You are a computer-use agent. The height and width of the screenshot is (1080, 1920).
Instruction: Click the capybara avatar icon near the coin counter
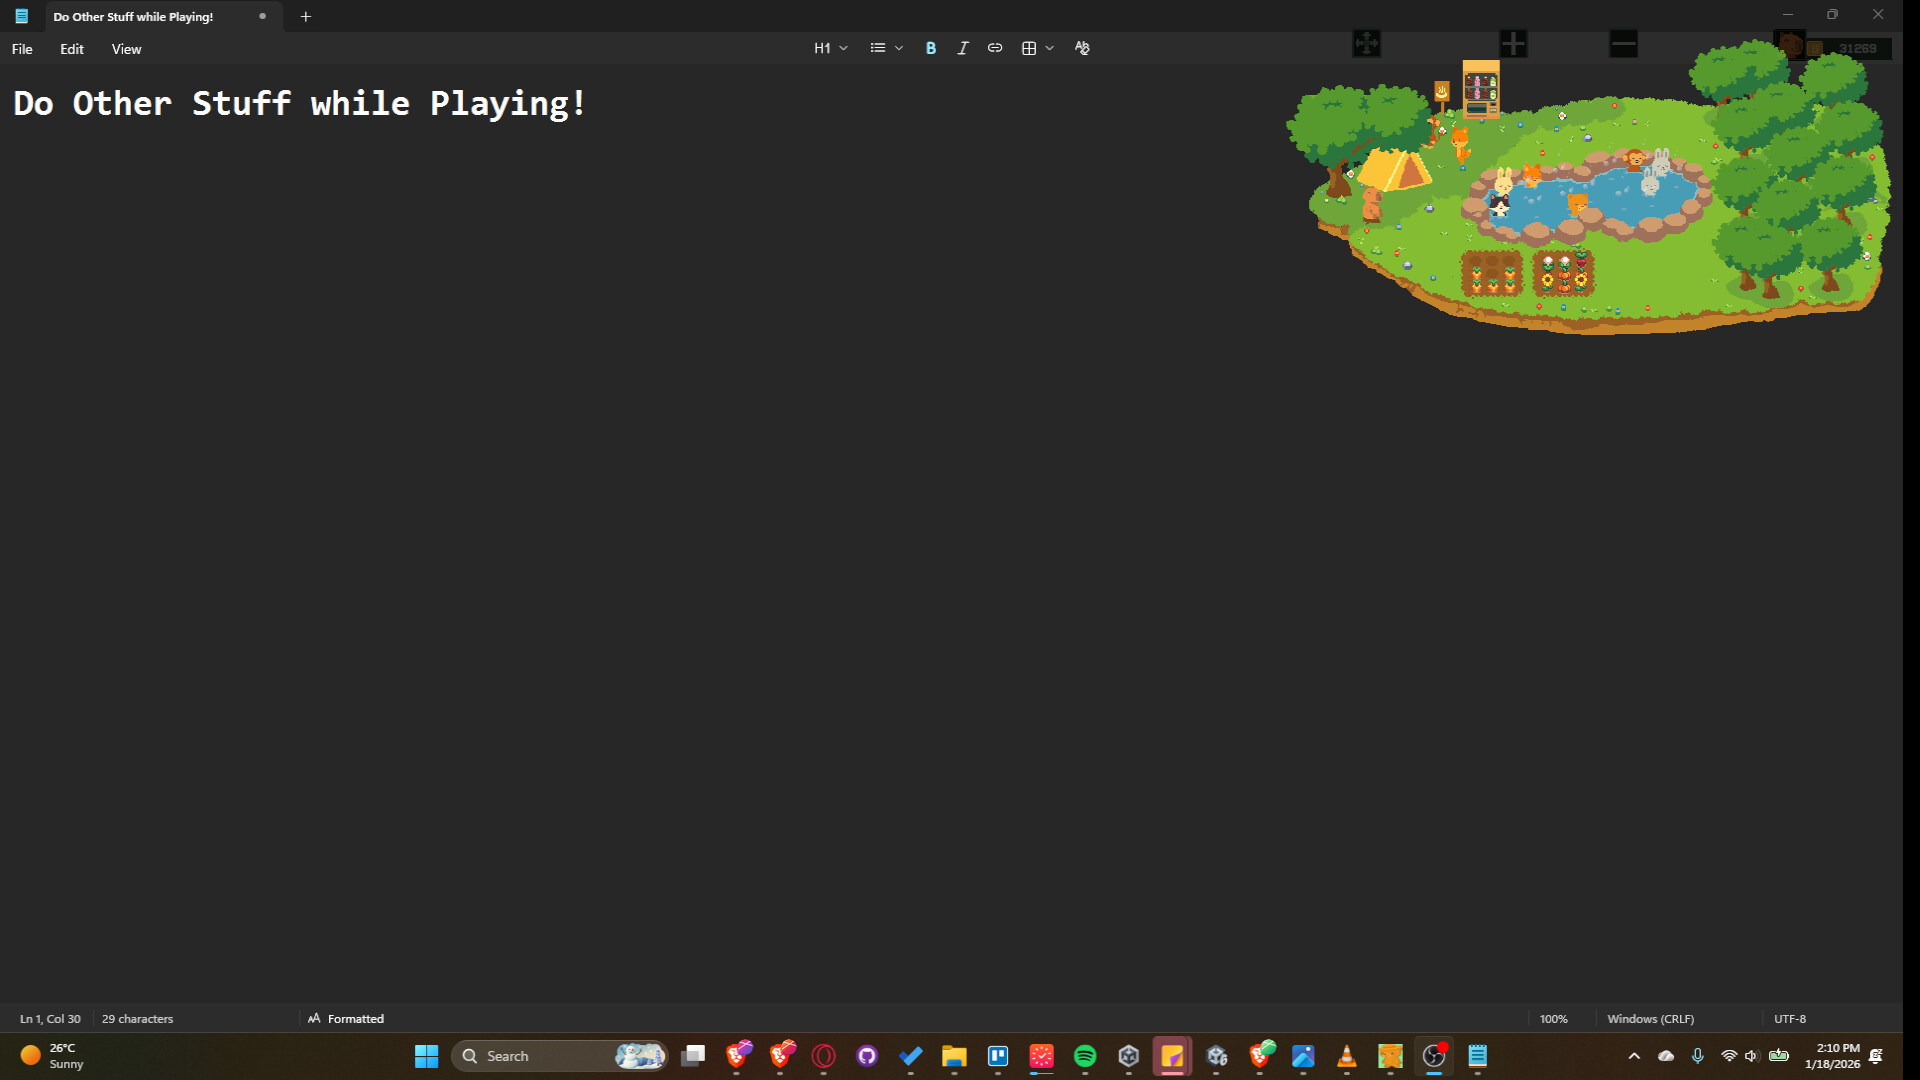click(x=1789, y=45)
